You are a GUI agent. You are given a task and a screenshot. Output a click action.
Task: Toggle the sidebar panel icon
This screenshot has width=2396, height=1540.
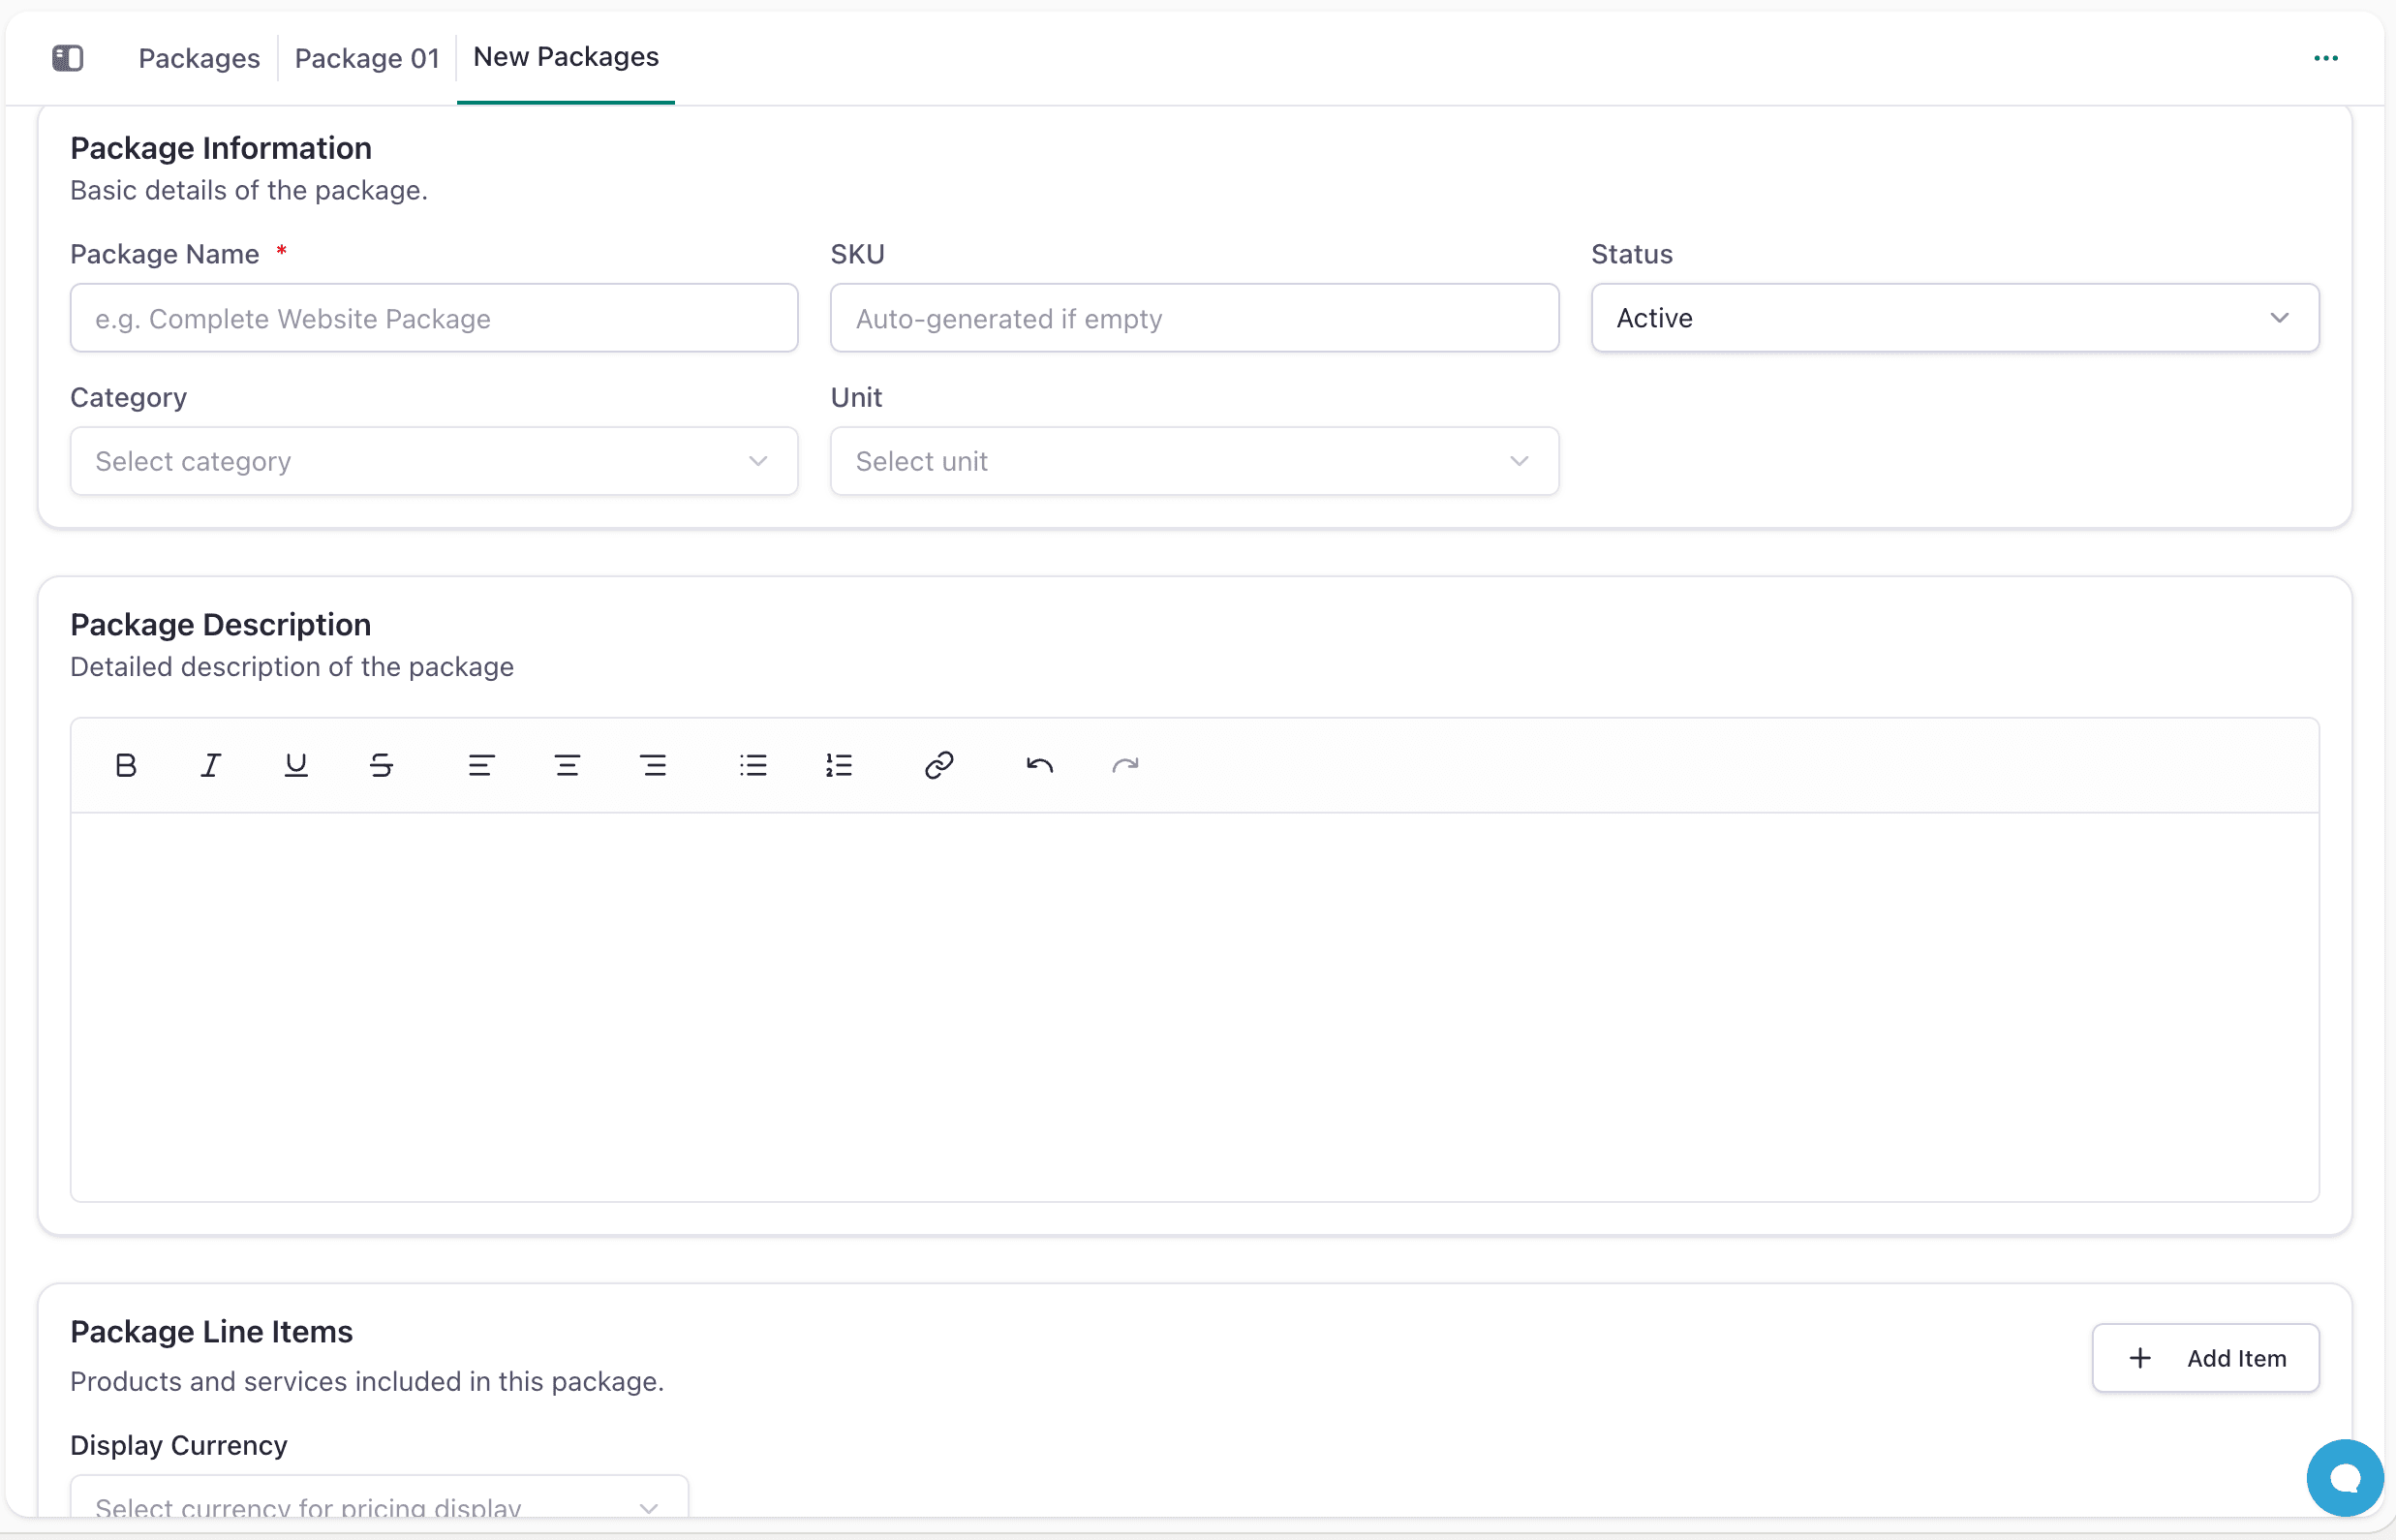click(67, 58)
